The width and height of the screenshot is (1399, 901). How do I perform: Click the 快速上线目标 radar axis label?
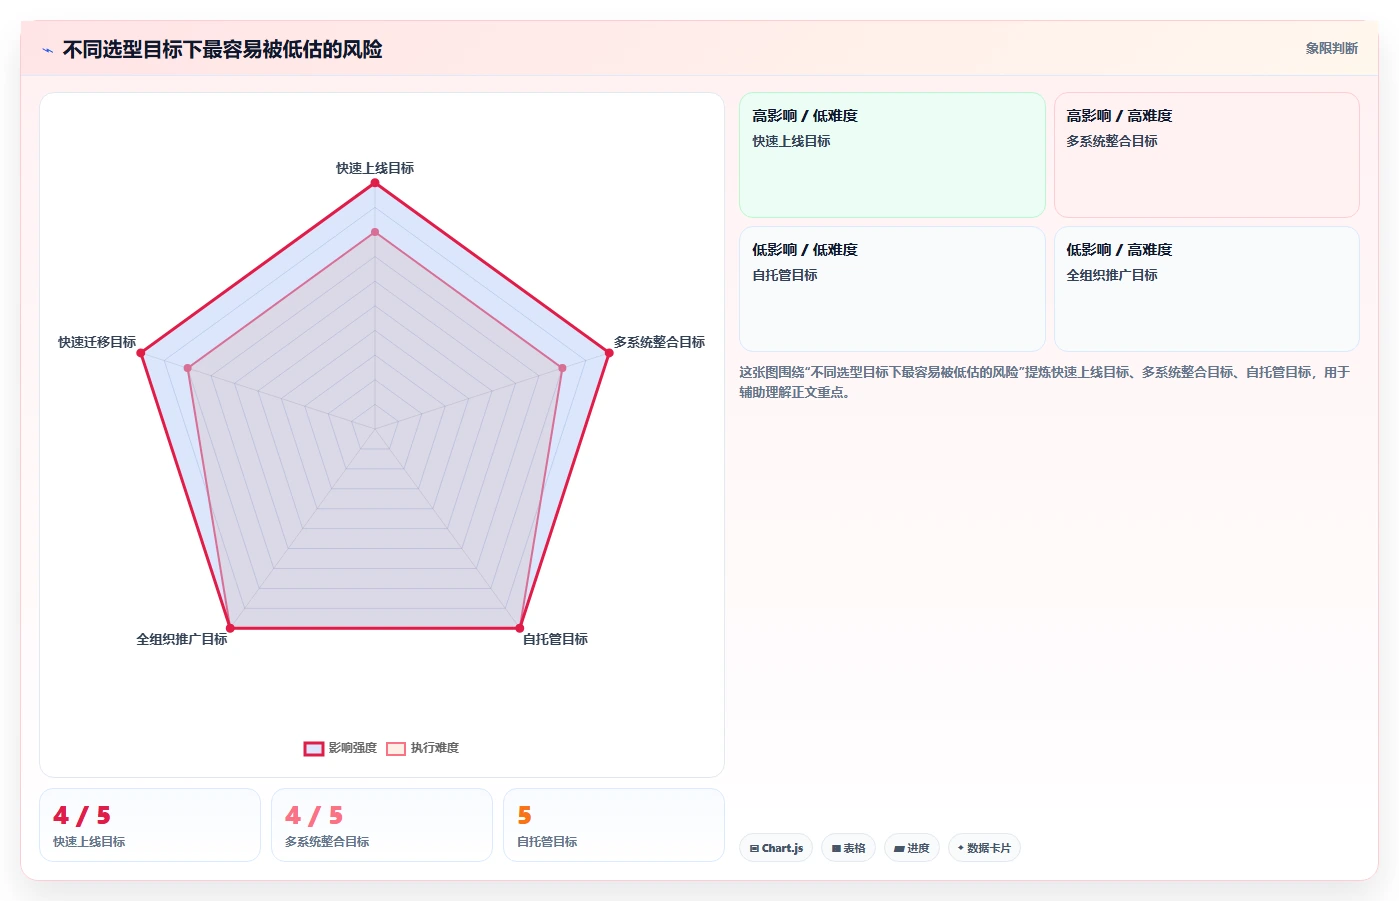coord(375,168)
